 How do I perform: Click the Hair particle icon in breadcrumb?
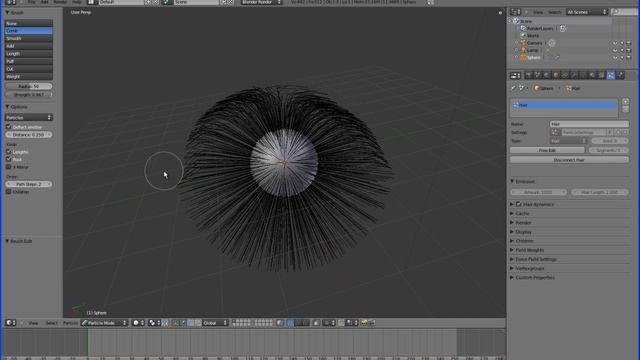(568, 88)
